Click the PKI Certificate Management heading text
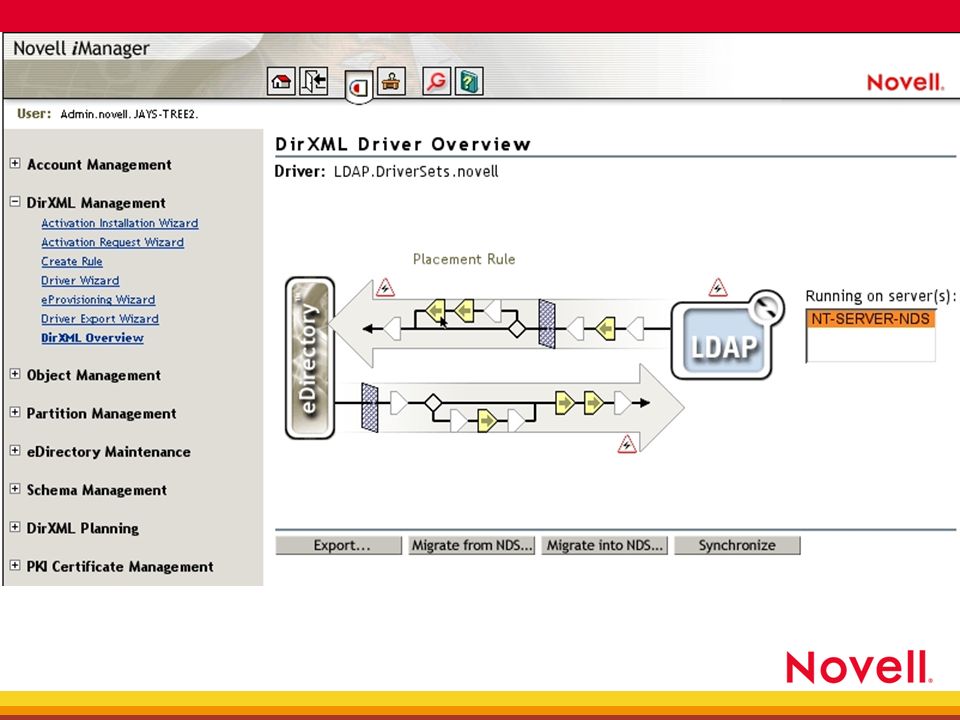 (x=120, y=567)
